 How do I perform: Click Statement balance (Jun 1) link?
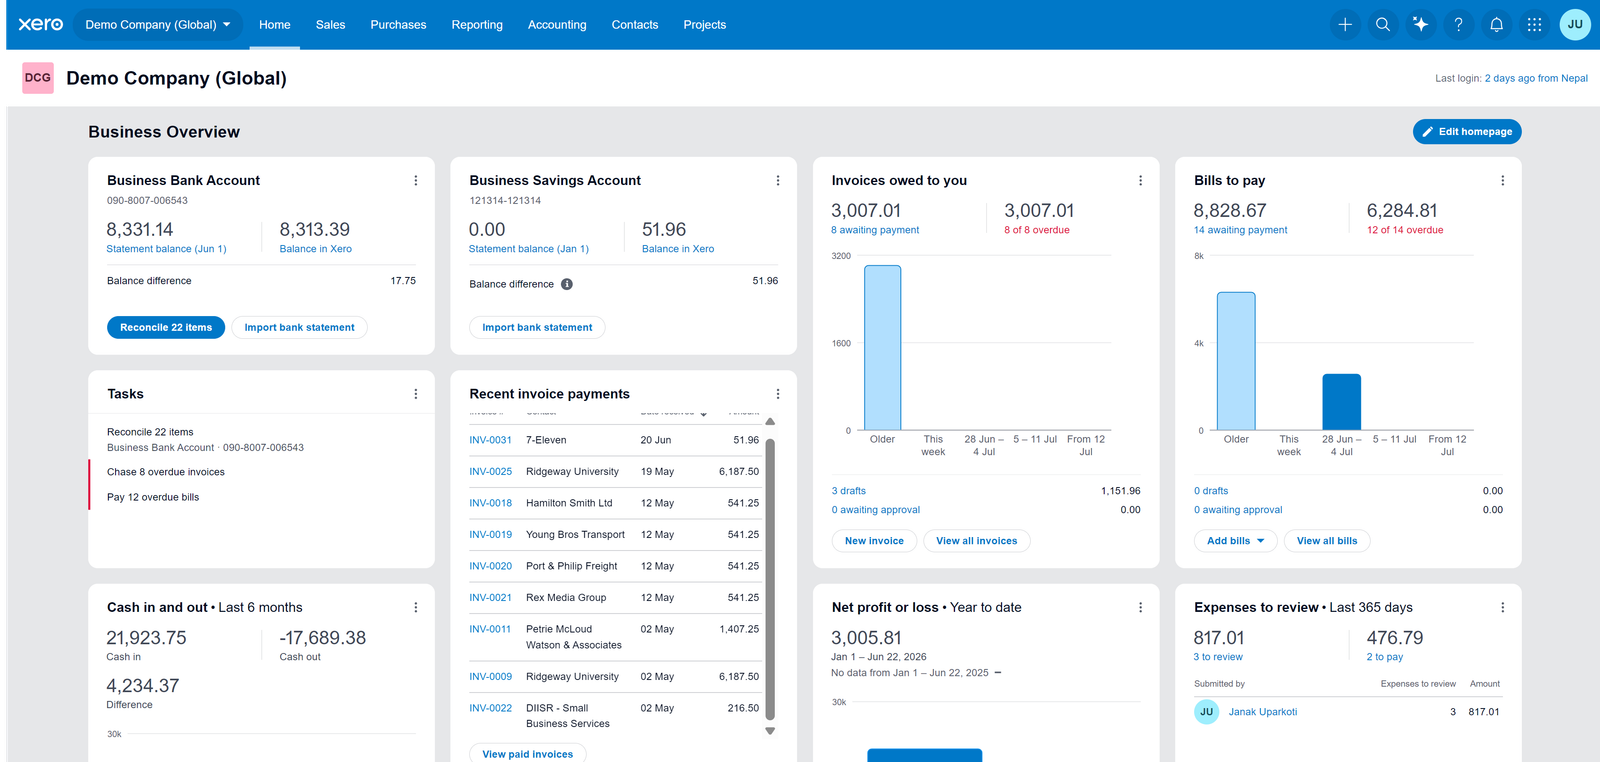point(166,249)
